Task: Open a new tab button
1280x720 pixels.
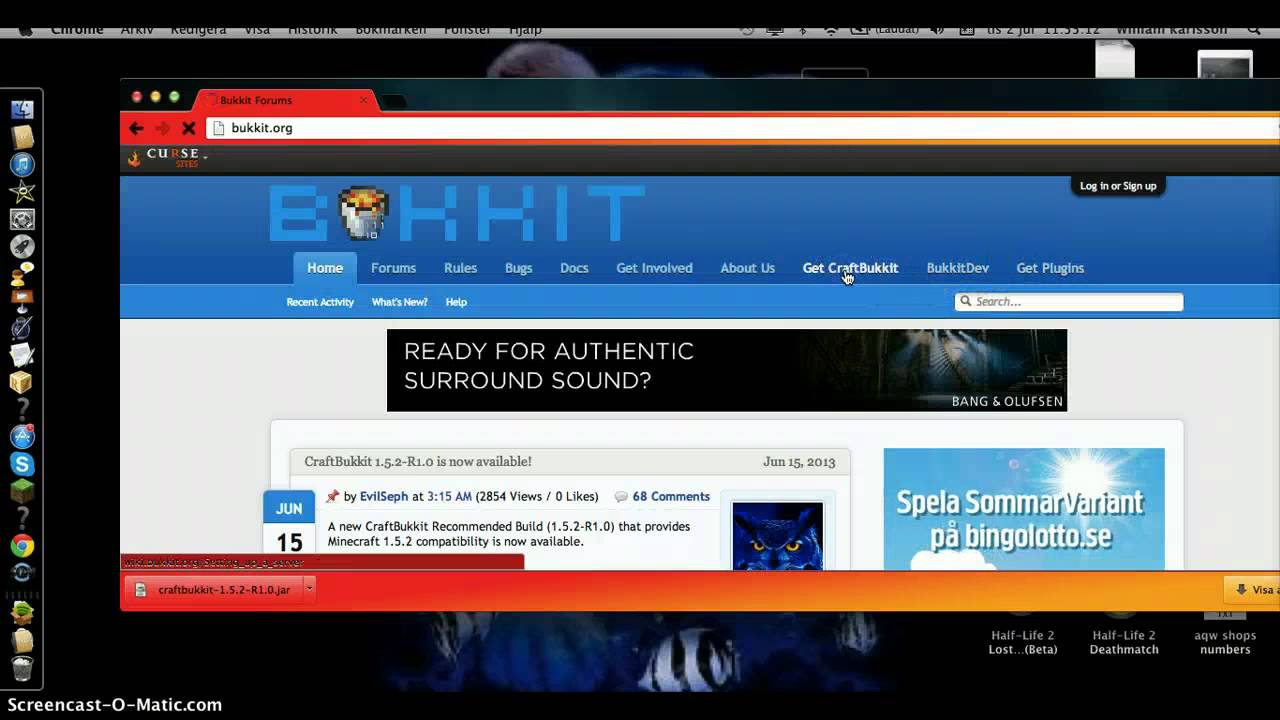Action: click(393, 101)
